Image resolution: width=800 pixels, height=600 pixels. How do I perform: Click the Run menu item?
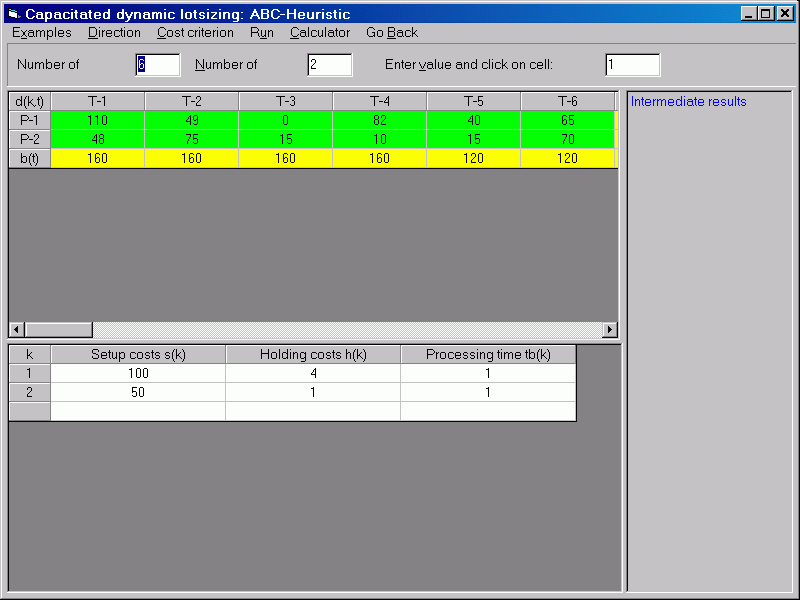coord(262,32)
